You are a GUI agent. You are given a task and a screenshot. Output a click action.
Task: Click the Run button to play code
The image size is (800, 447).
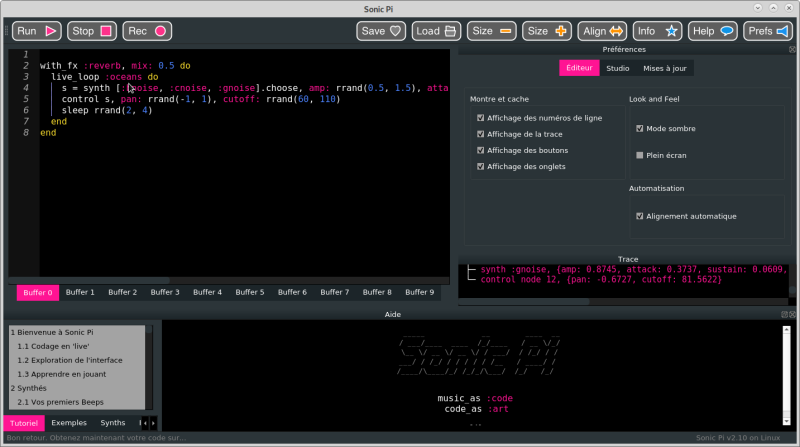pos(37,31)
